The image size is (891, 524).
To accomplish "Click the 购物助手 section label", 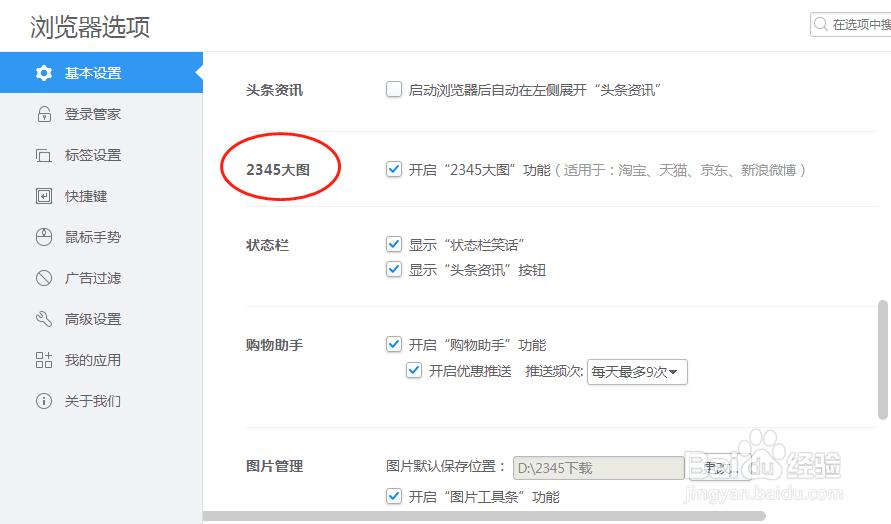I will (x=274, y=345).
